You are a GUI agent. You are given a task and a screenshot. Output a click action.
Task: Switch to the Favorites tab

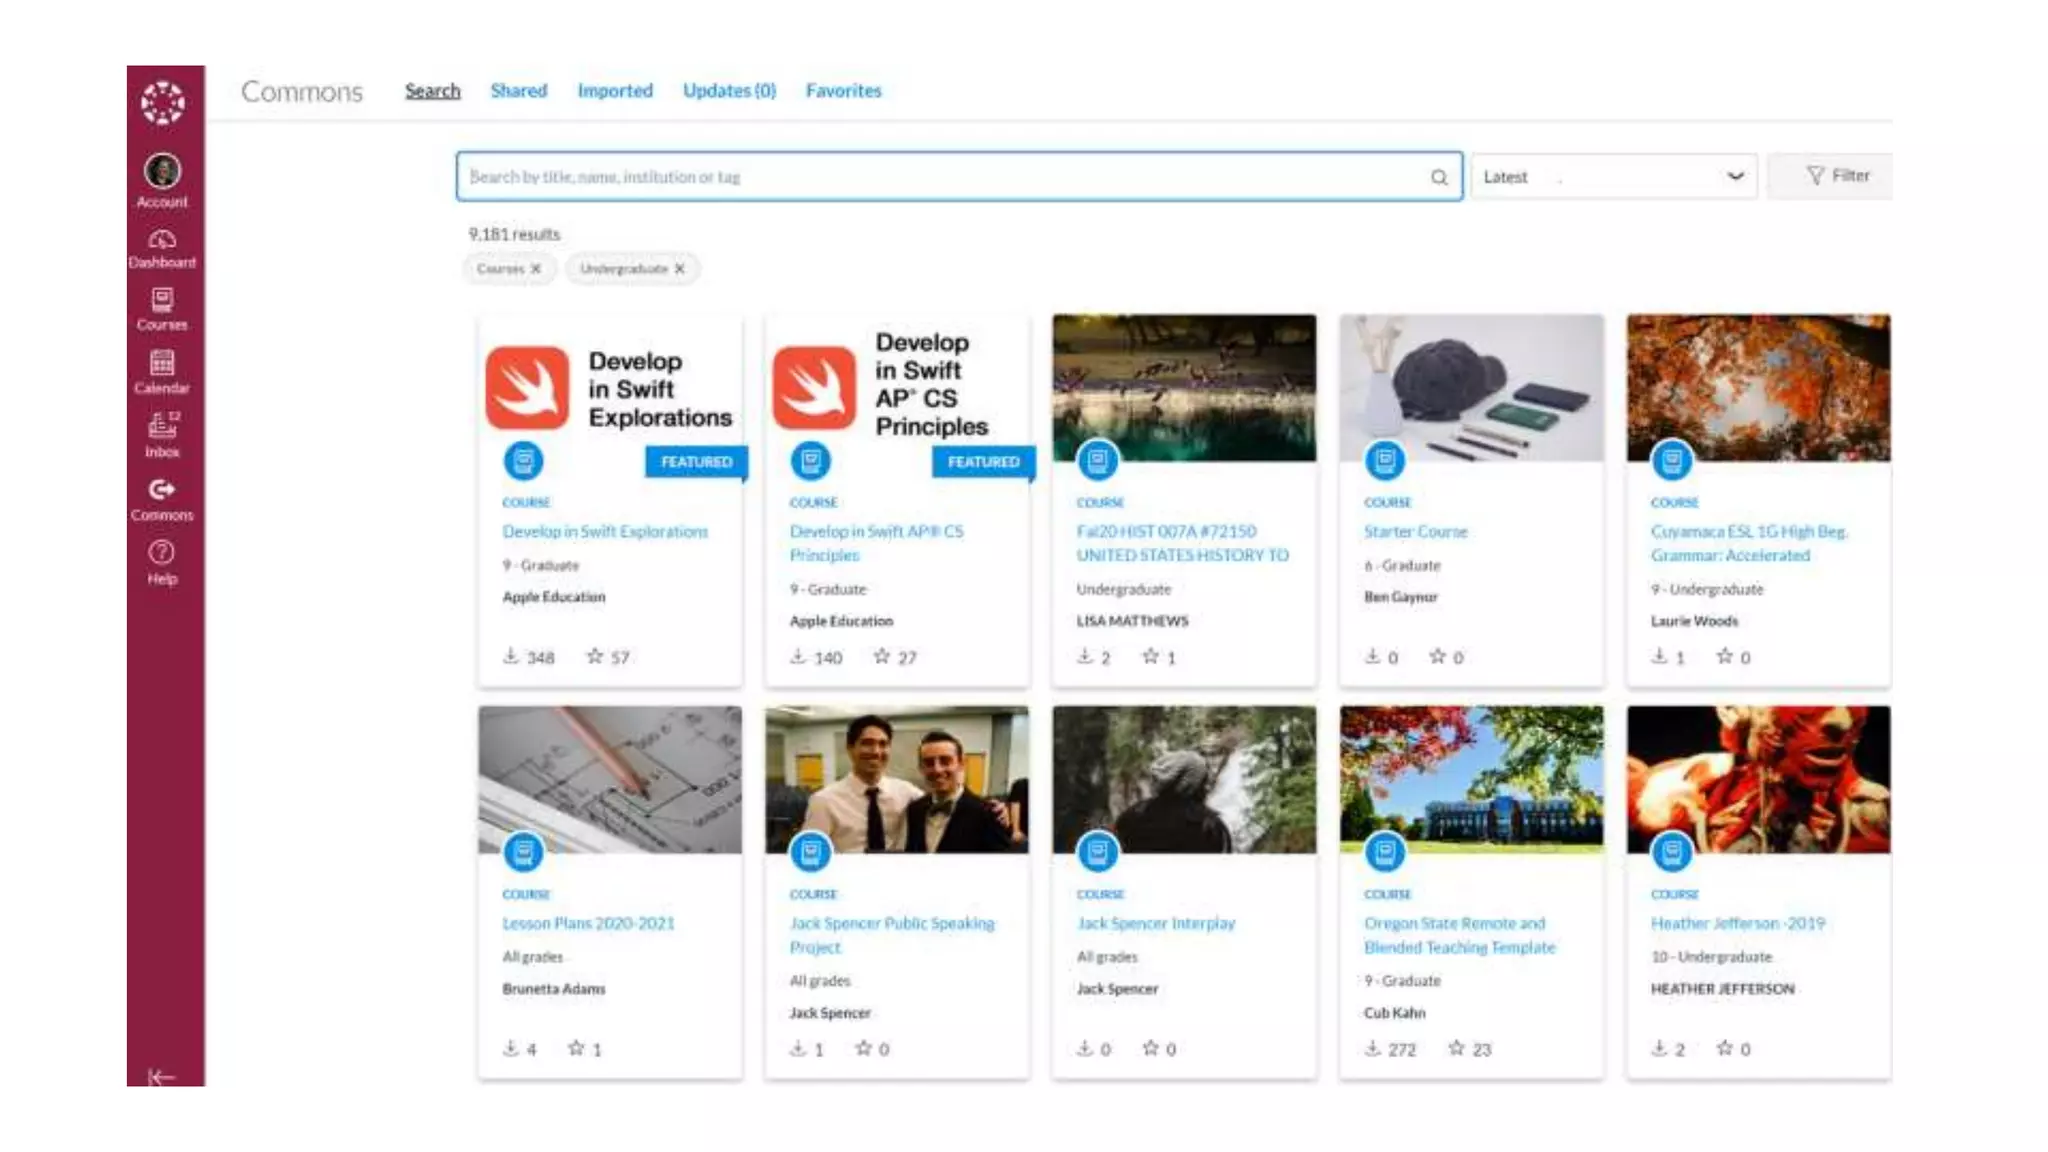click(843, 91)
